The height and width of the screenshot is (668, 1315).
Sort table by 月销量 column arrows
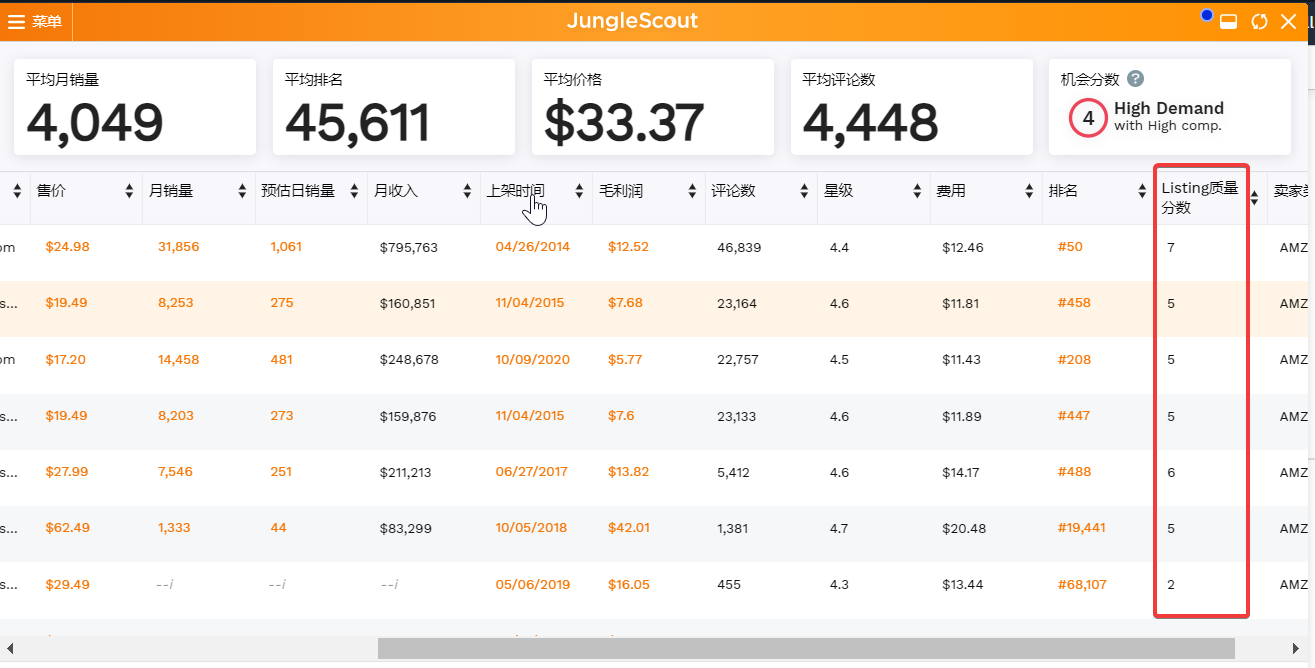pyautogui.click(x=241, y=191)
